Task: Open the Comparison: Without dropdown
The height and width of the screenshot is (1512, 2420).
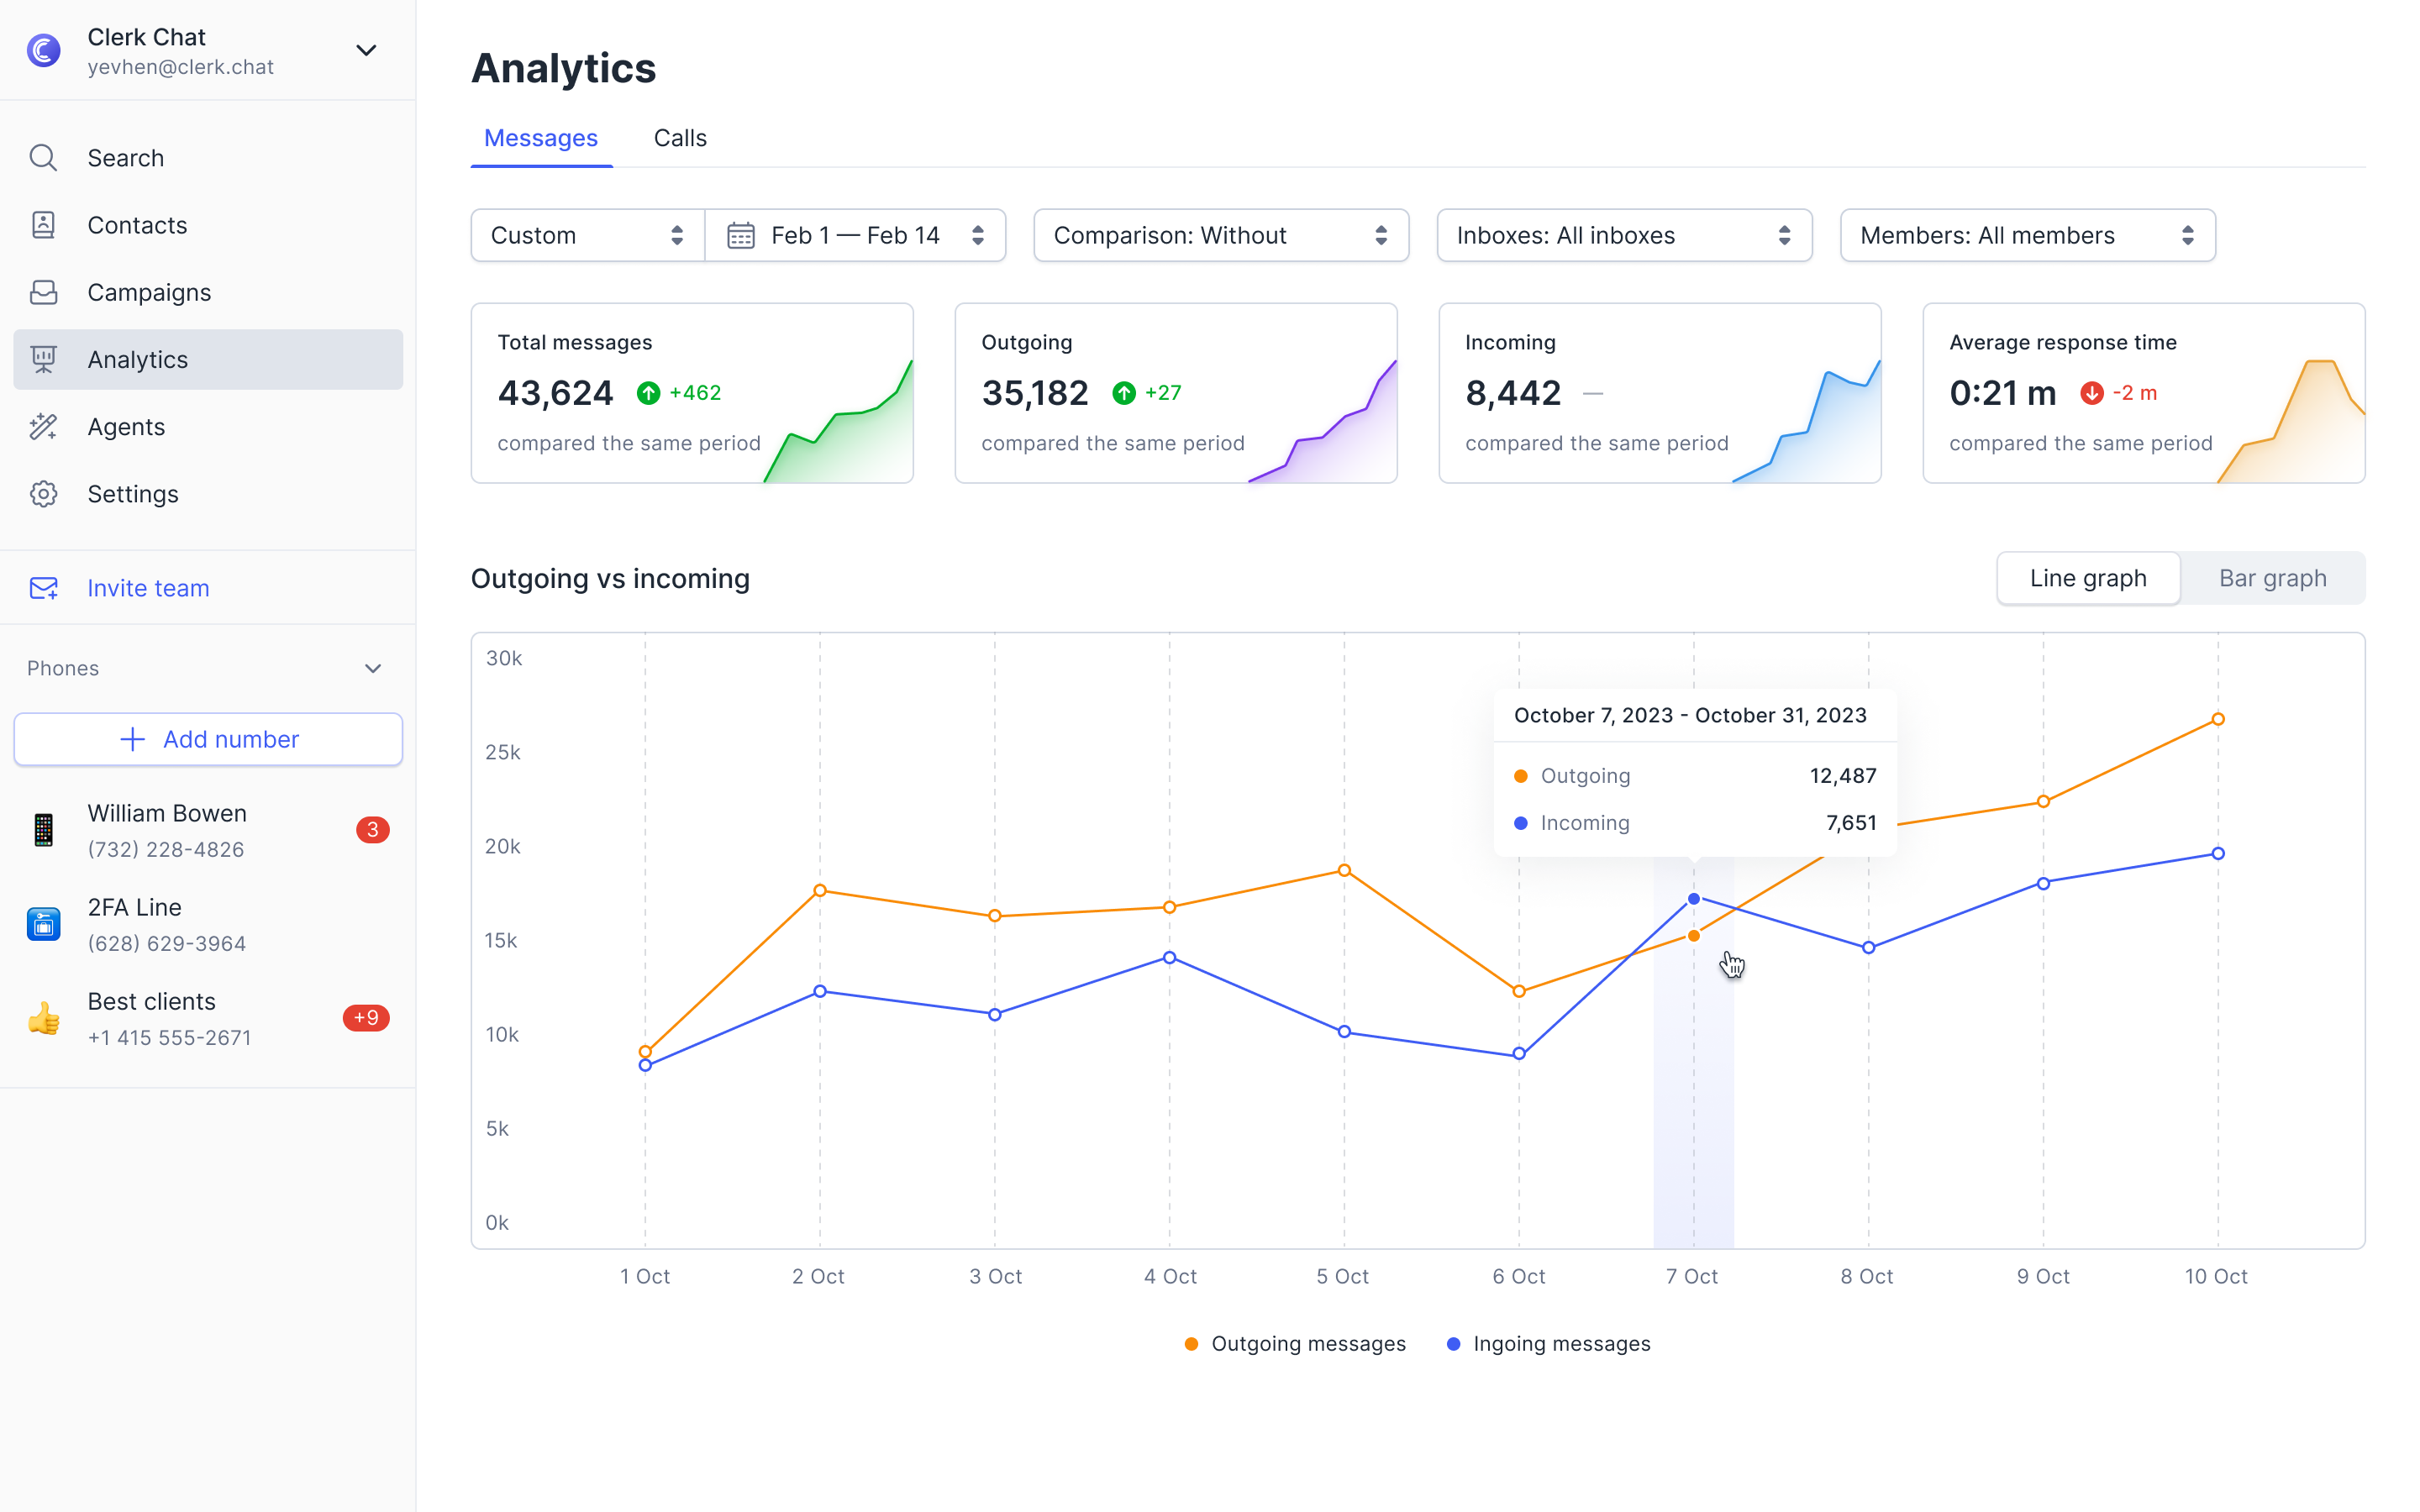Action: [x=1220, y=236]
